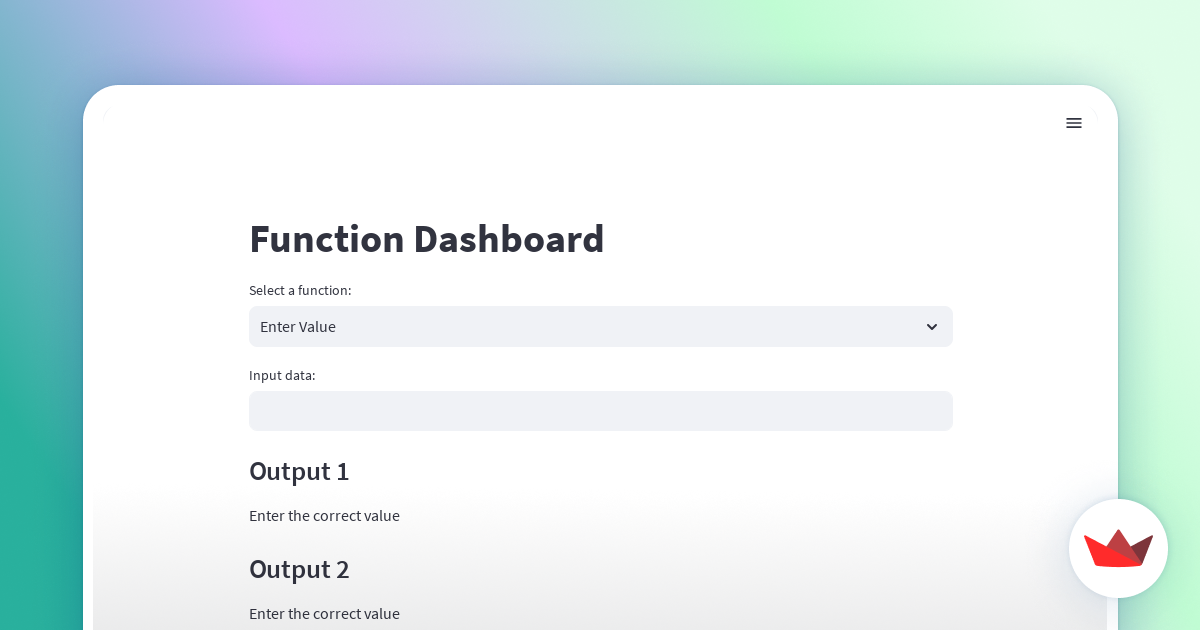The width and height of the screenshot is (1200, 630).
Task: Click the downward arrow on the function selector
Action: 931,327
